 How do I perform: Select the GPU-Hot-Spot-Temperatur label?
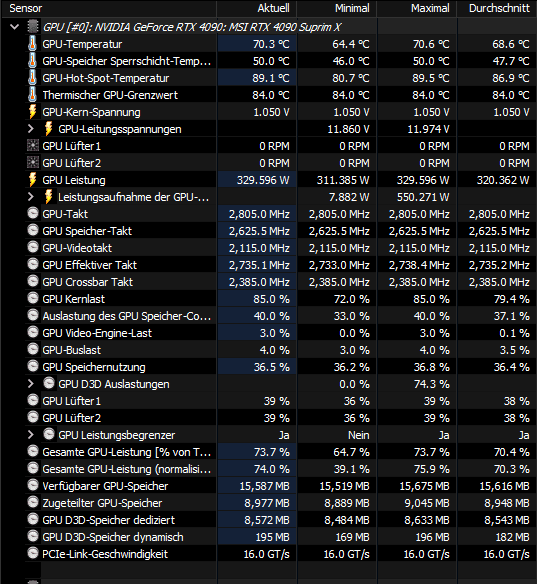106,78
